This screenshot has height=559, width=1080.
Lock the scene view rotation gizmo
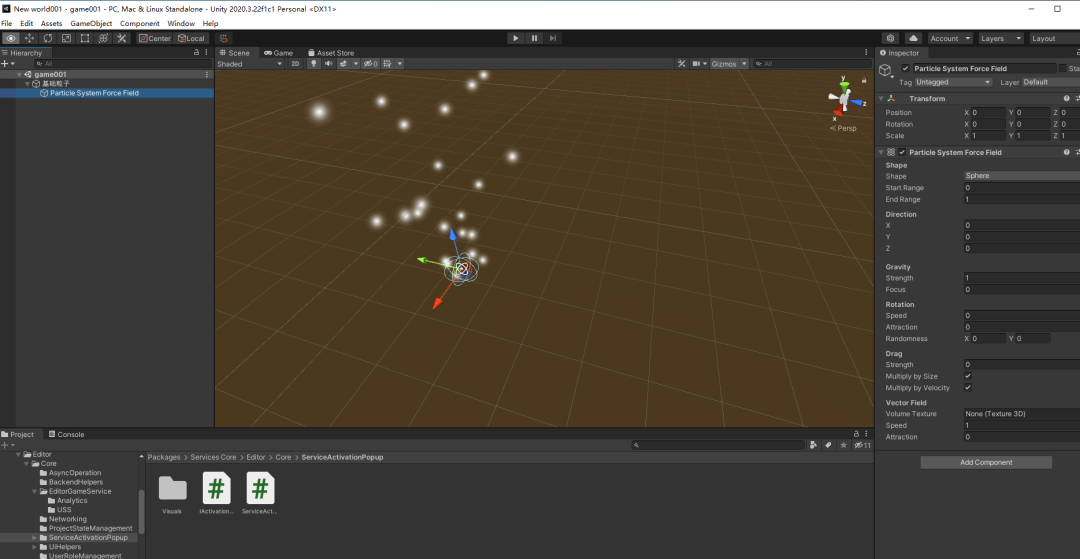[x=864, y=81]
